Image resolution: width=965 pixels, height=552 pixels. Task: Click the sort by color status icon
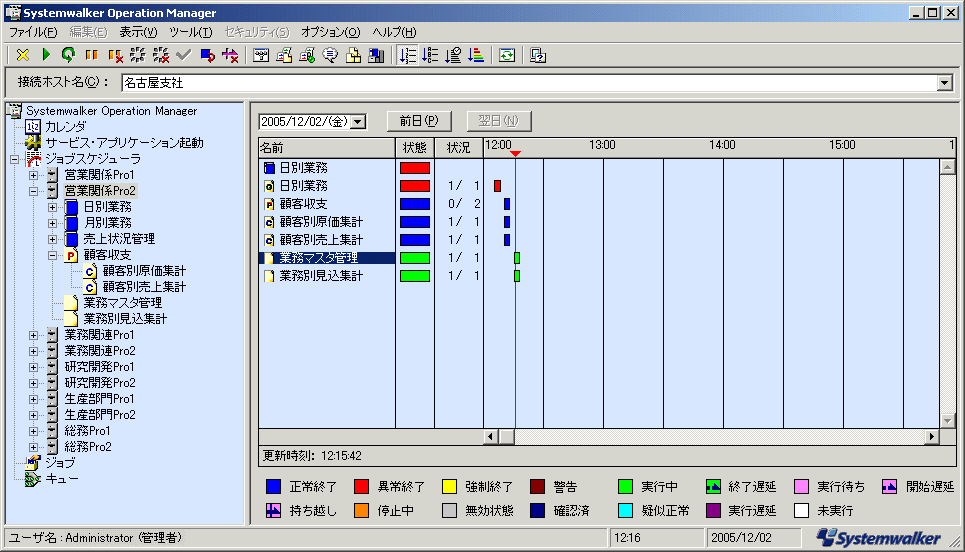click(x=476, y=55)
